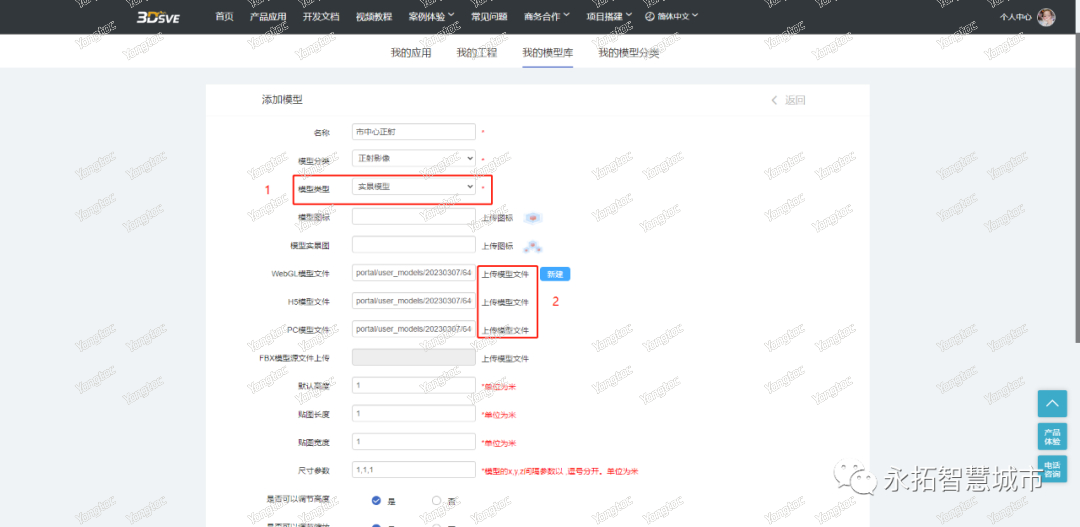Screen dimensions: 1080x527
Task: Switch to 我的工程 tab
Action: tap(476, 53)
